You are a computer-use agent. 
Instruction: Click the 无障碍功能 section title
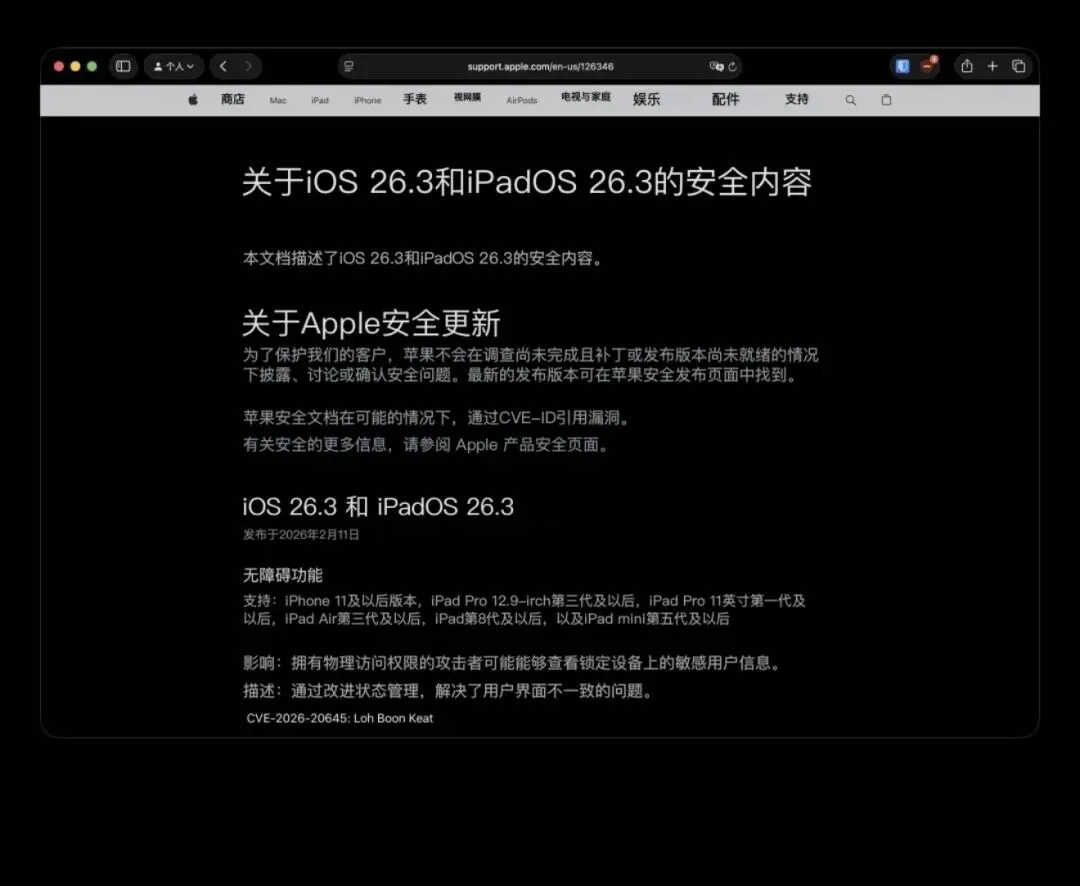(x=282, y=575)
